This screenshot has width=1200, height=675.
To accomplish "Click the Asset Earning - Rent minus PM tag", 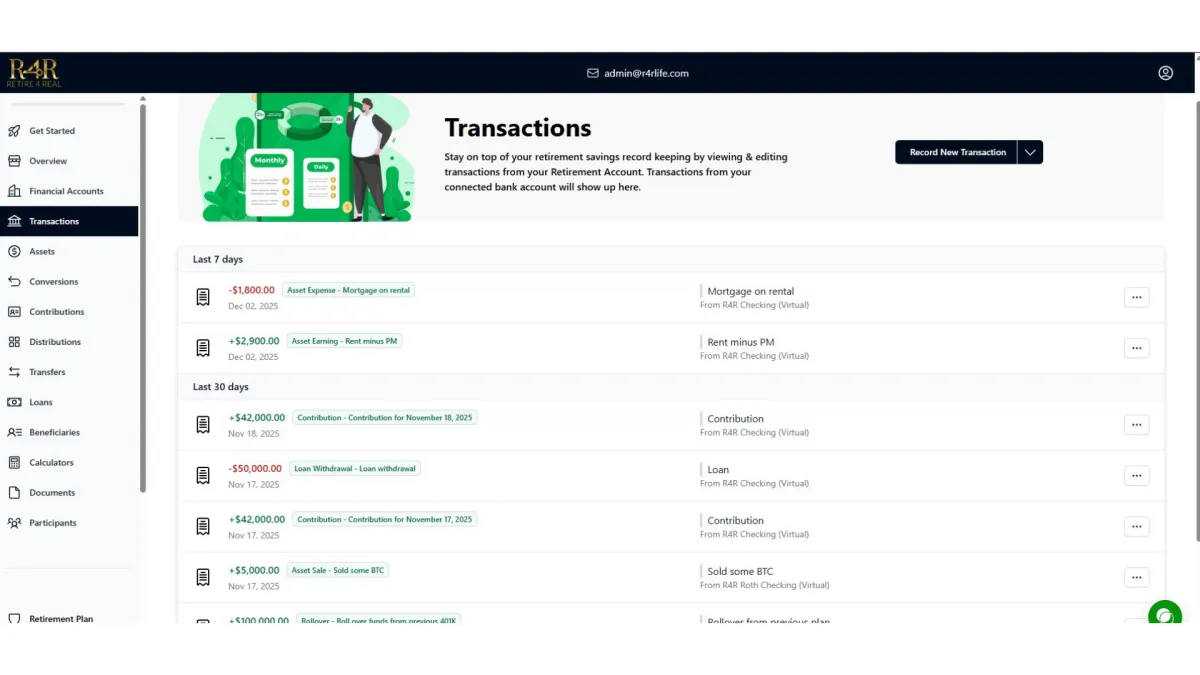I will coord(344,341).
